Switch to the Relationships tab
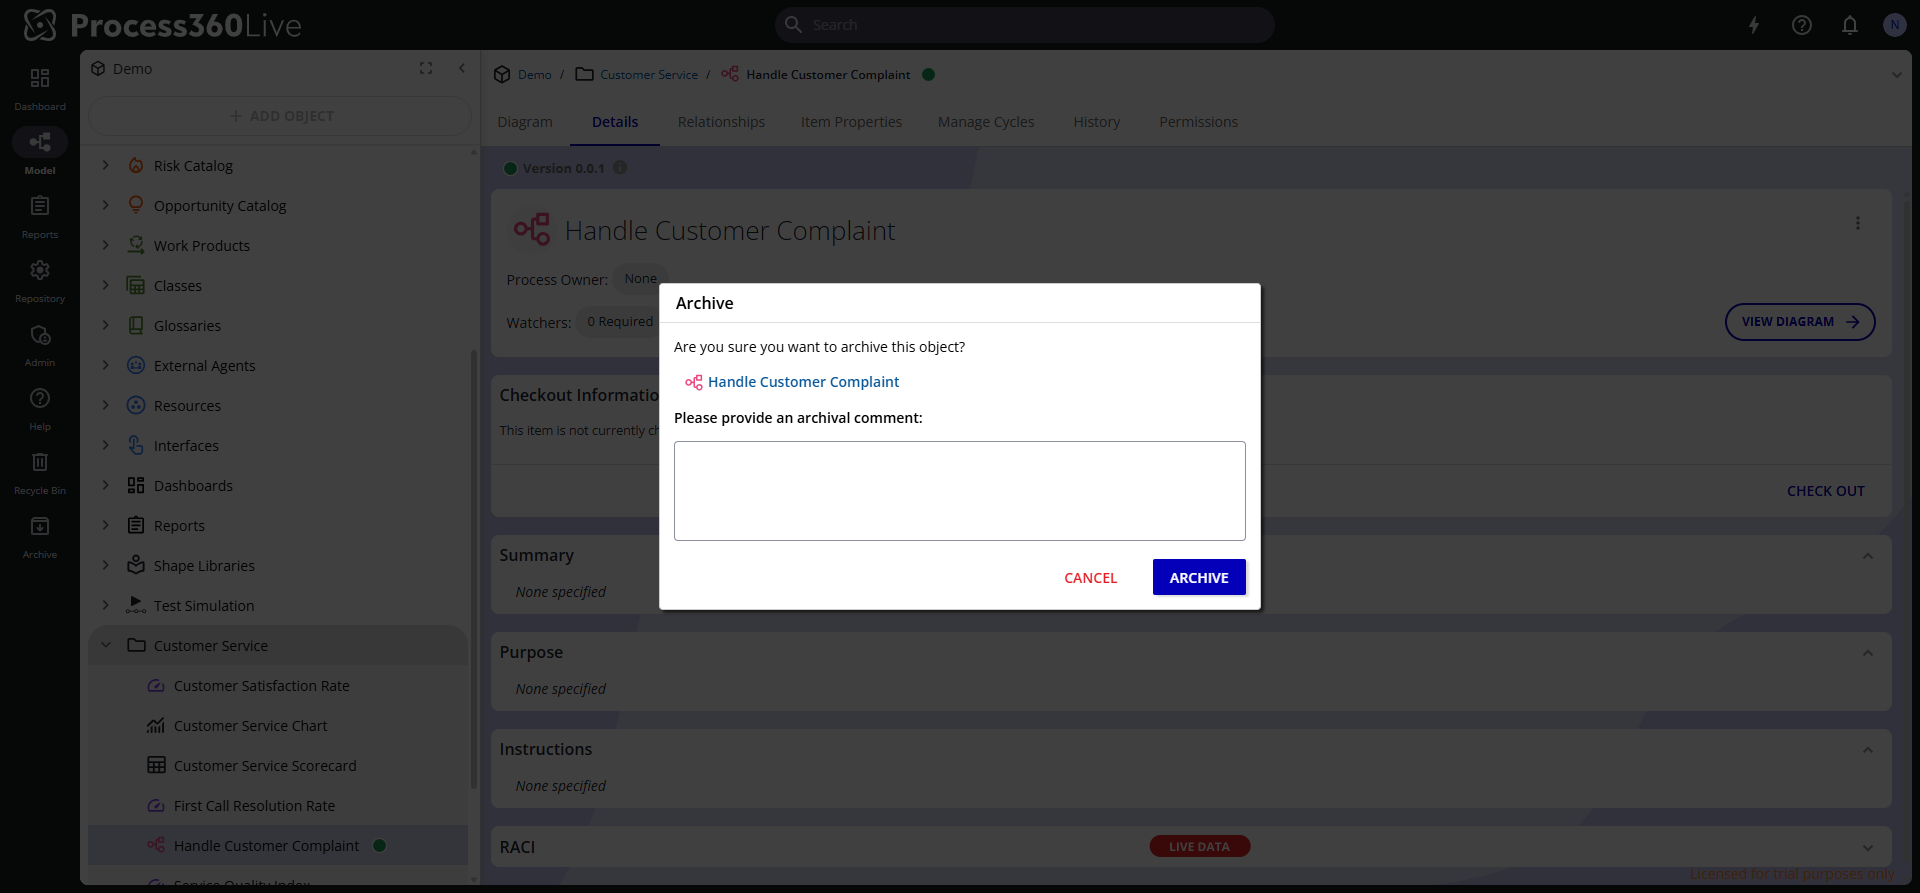Screen dimensions: 1920x893 (x=721, y=122)
